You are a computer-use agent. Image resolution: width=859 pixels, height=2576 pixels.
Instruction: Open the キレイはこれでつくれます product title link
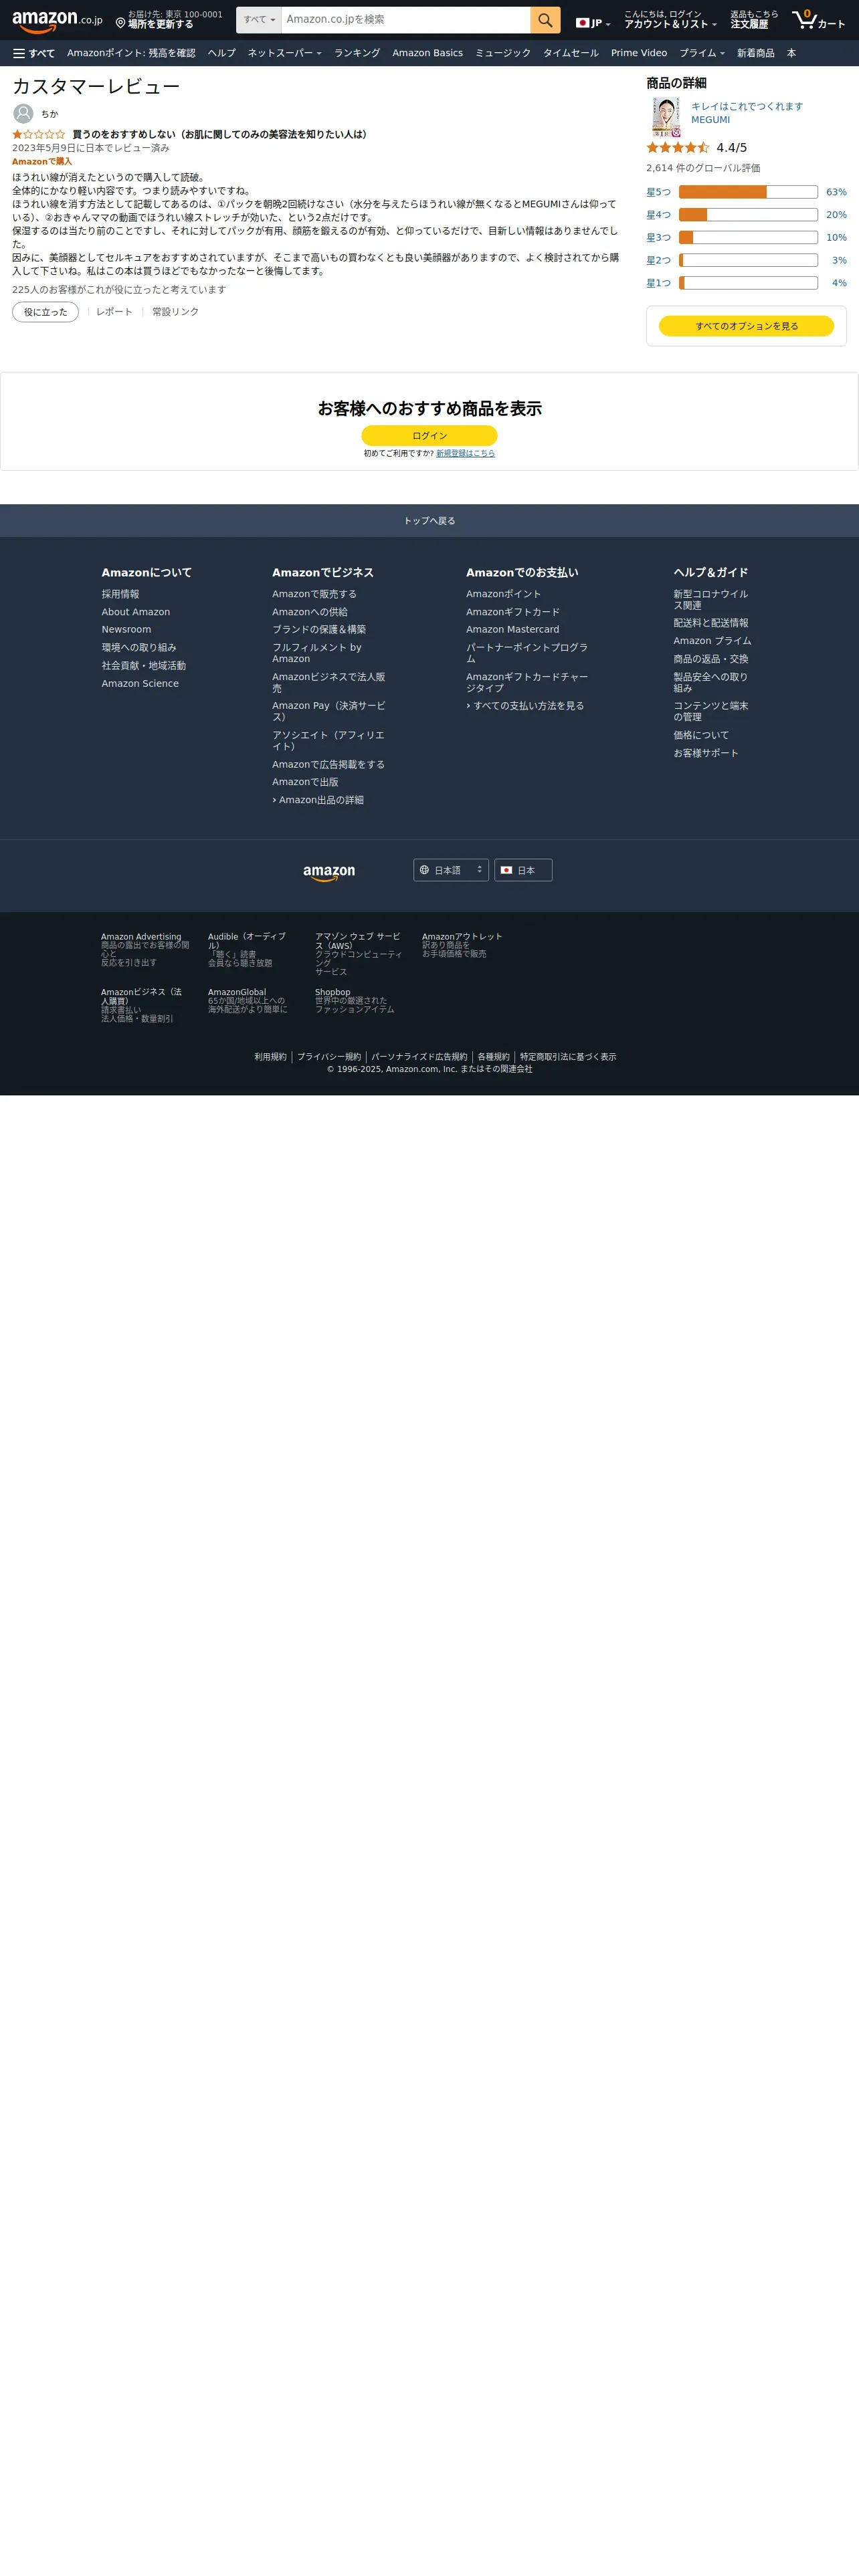point(747,106)
